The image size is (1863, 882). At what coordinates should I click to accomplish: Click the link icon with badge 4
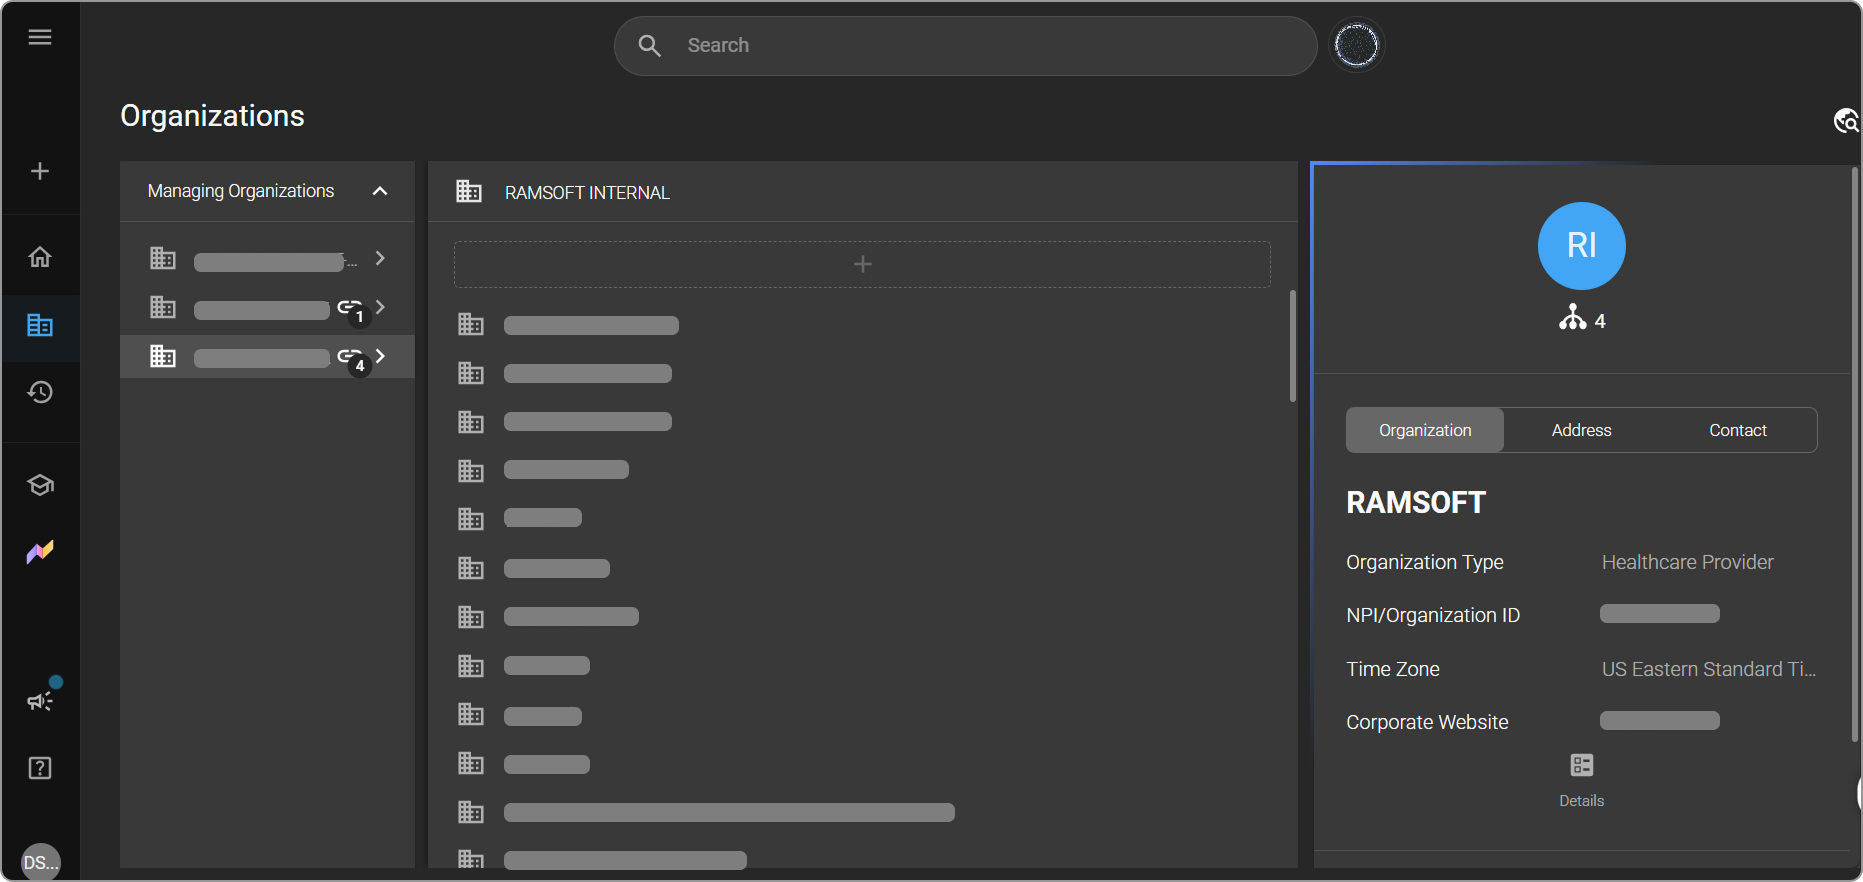tap(349, 357)
